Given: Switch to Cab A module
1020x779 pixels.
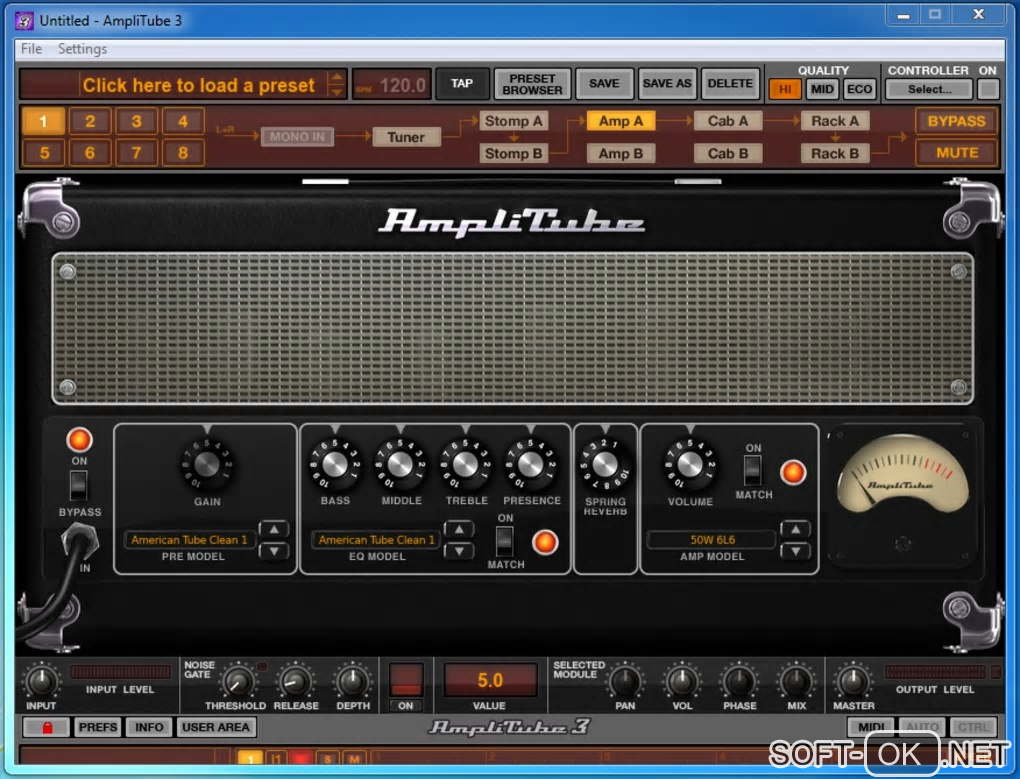Looking at the screenshot, I should pyautogui.click(x=728, y=121).
